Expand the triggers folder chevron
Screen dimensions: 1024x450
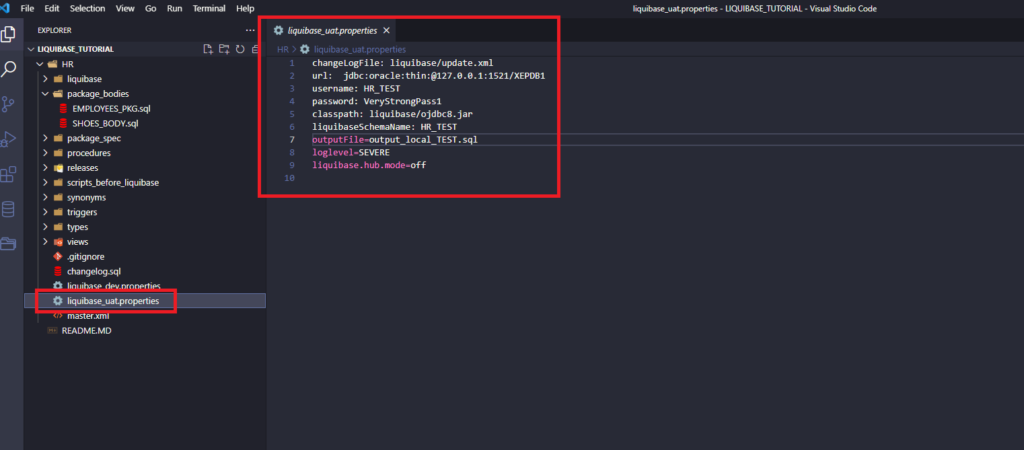45,212
